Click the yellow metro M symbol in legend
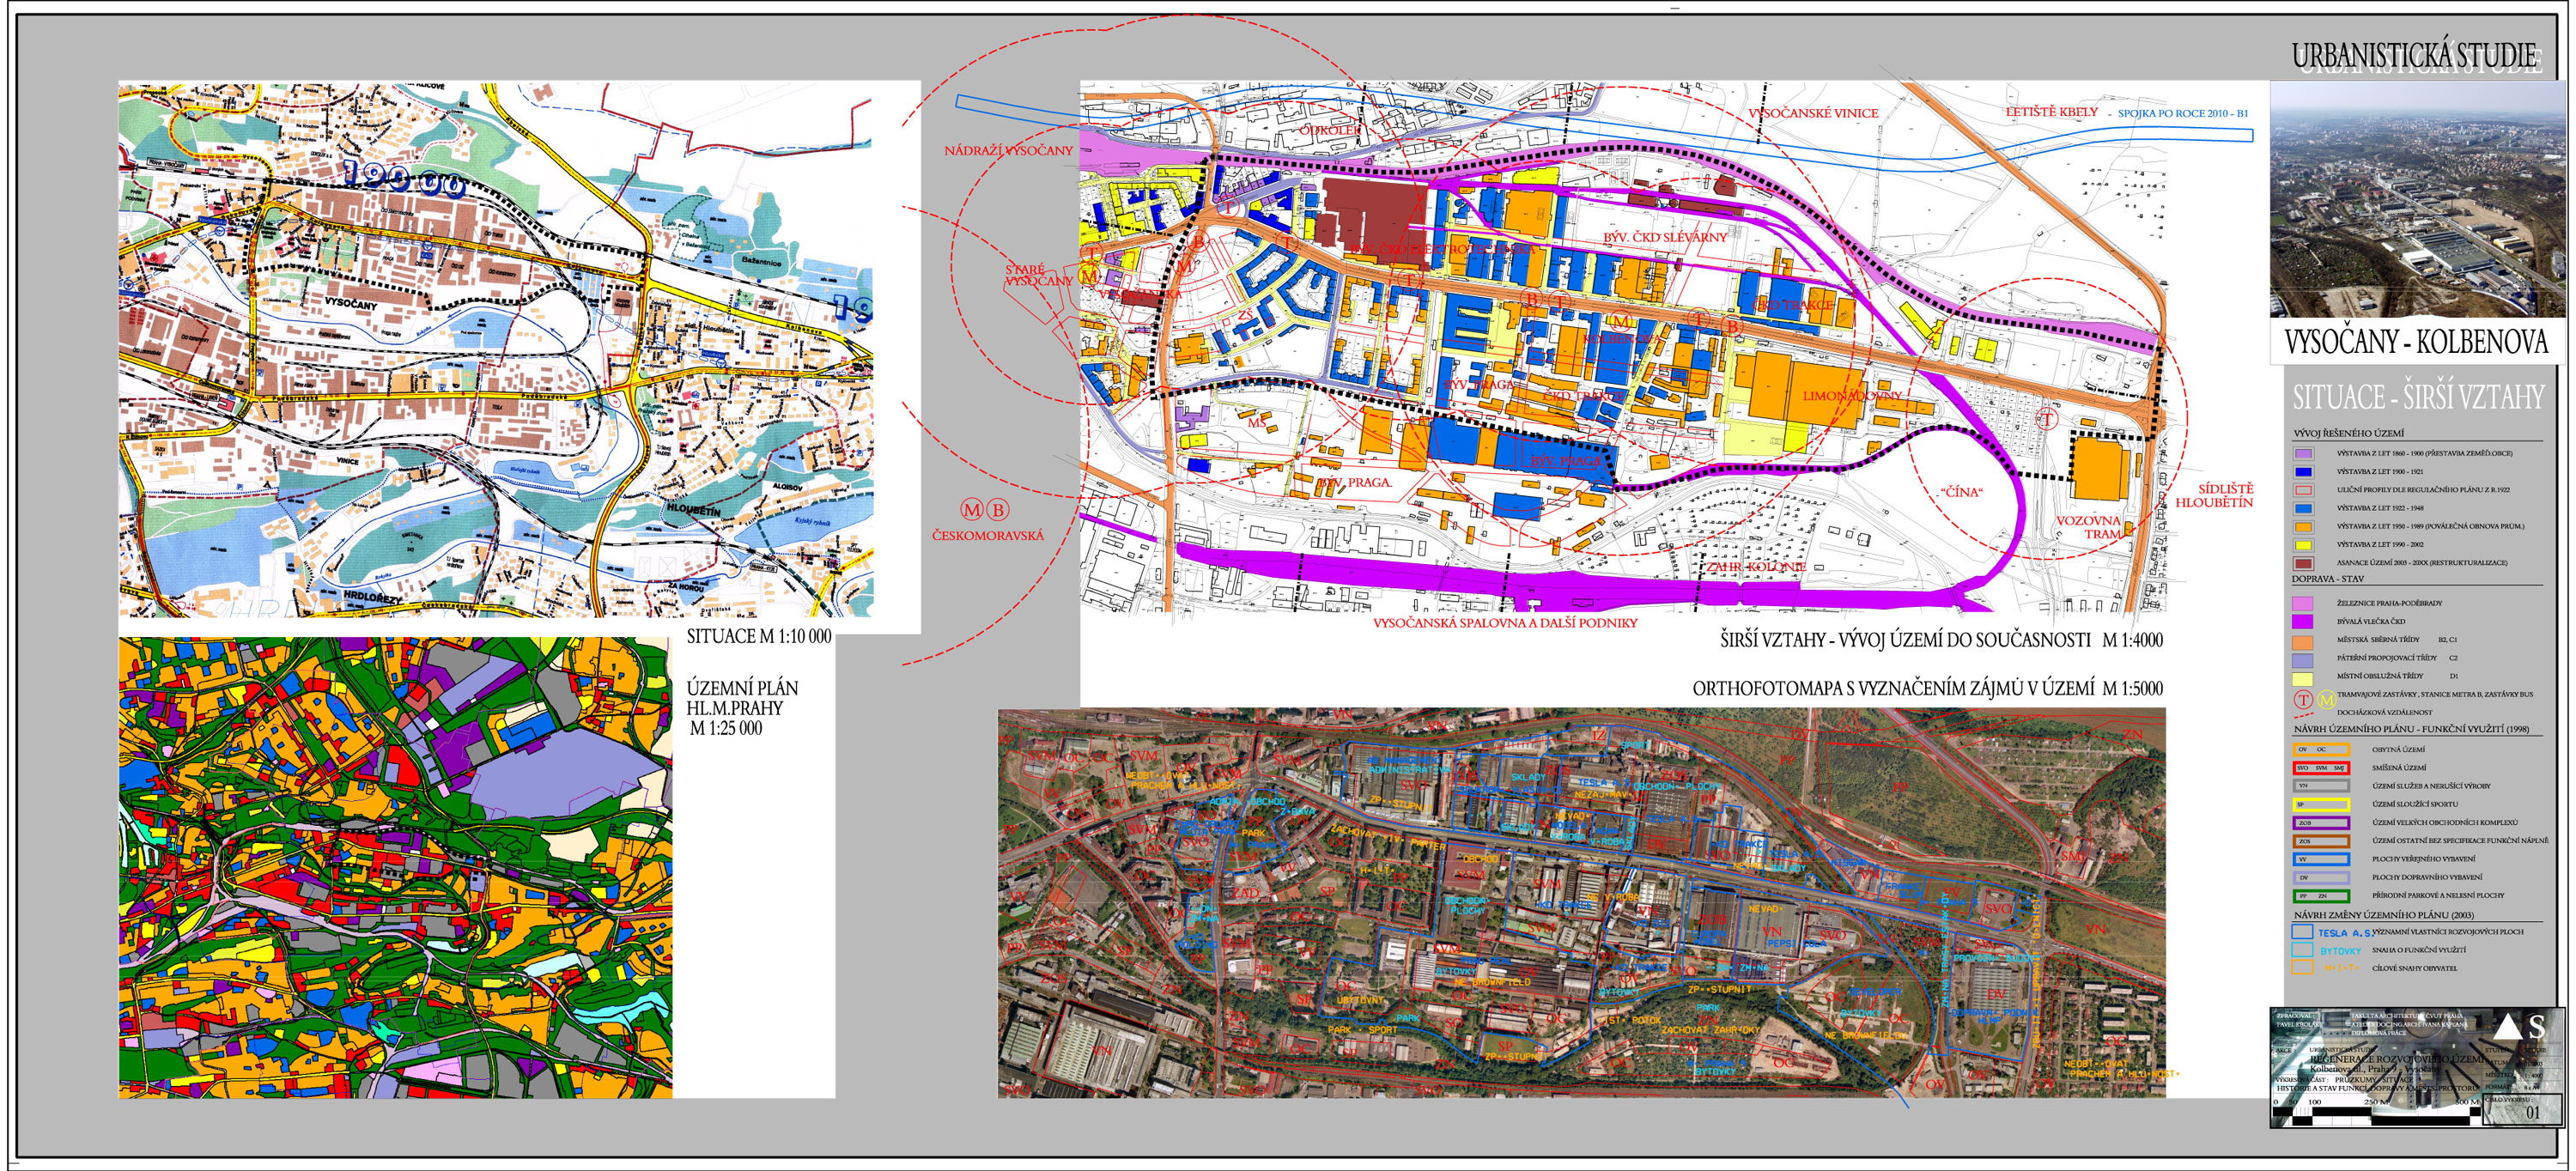2576x1171 pixels. coord(2326,699)
